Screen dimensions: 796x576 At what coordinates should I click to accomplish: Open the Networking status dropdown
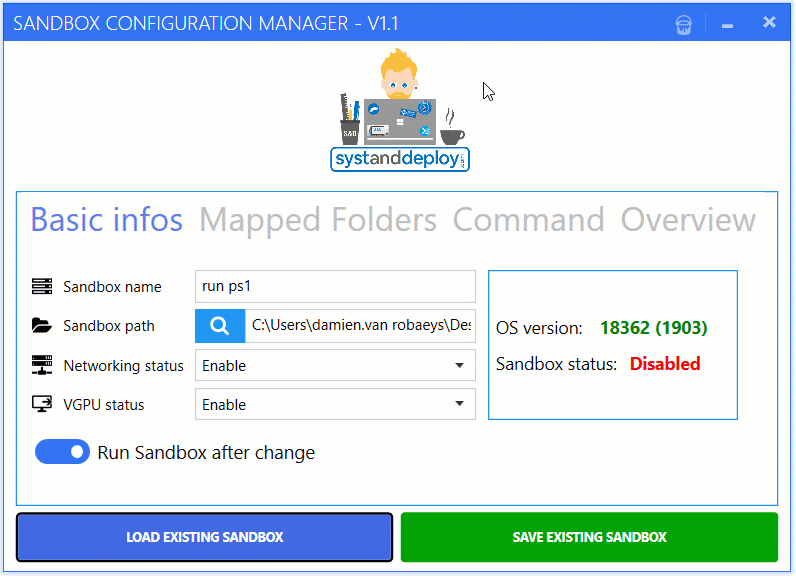(x=335, y=366)
